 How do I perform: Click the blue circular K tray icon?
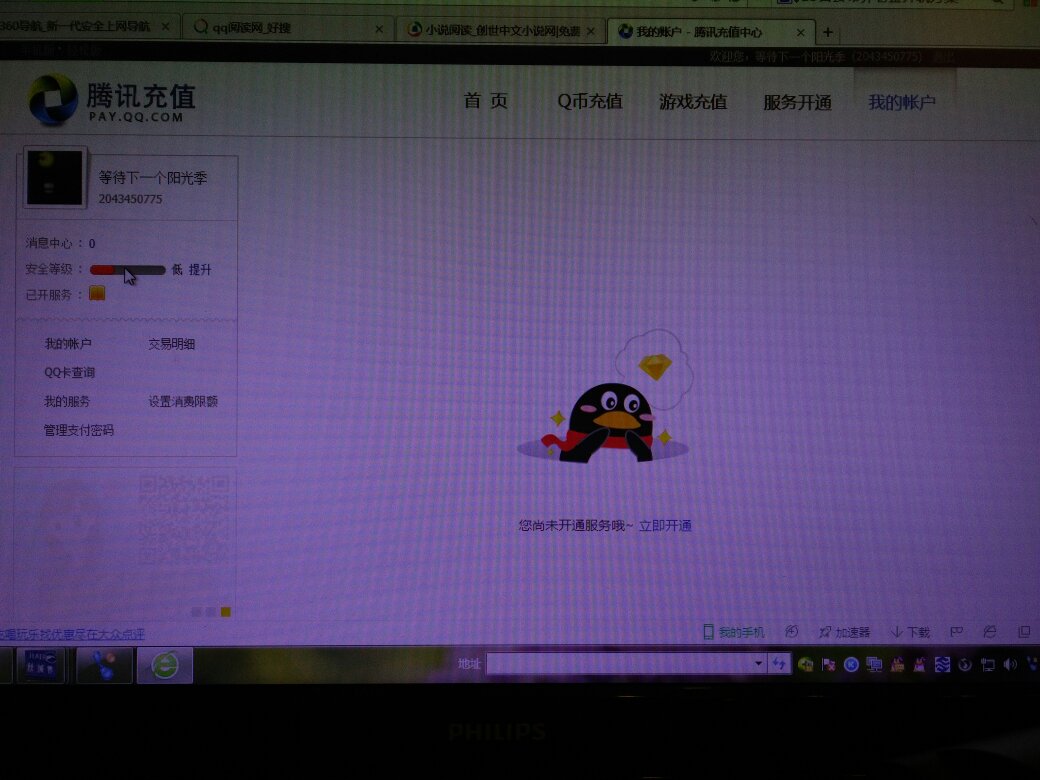pyautogui.click(x=851, y=664)
